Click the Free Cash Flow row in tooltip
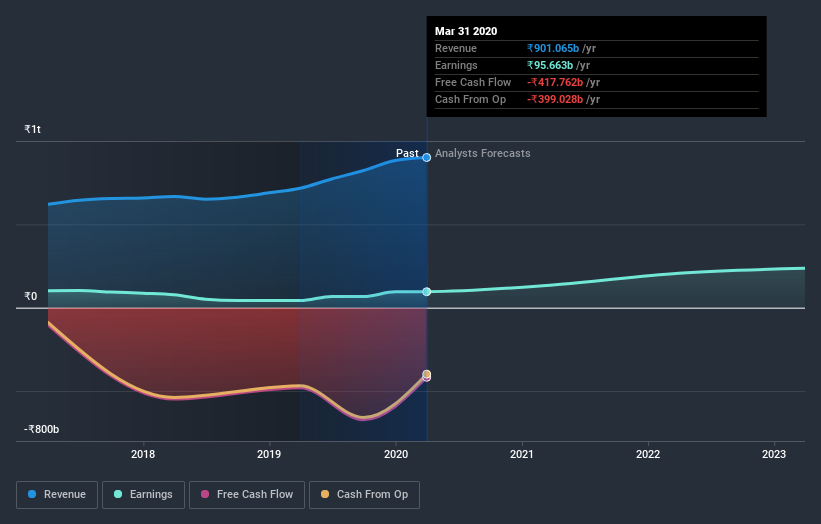This screenshot has height=524, width=821. pyautogui.click(x=473, y=83)
